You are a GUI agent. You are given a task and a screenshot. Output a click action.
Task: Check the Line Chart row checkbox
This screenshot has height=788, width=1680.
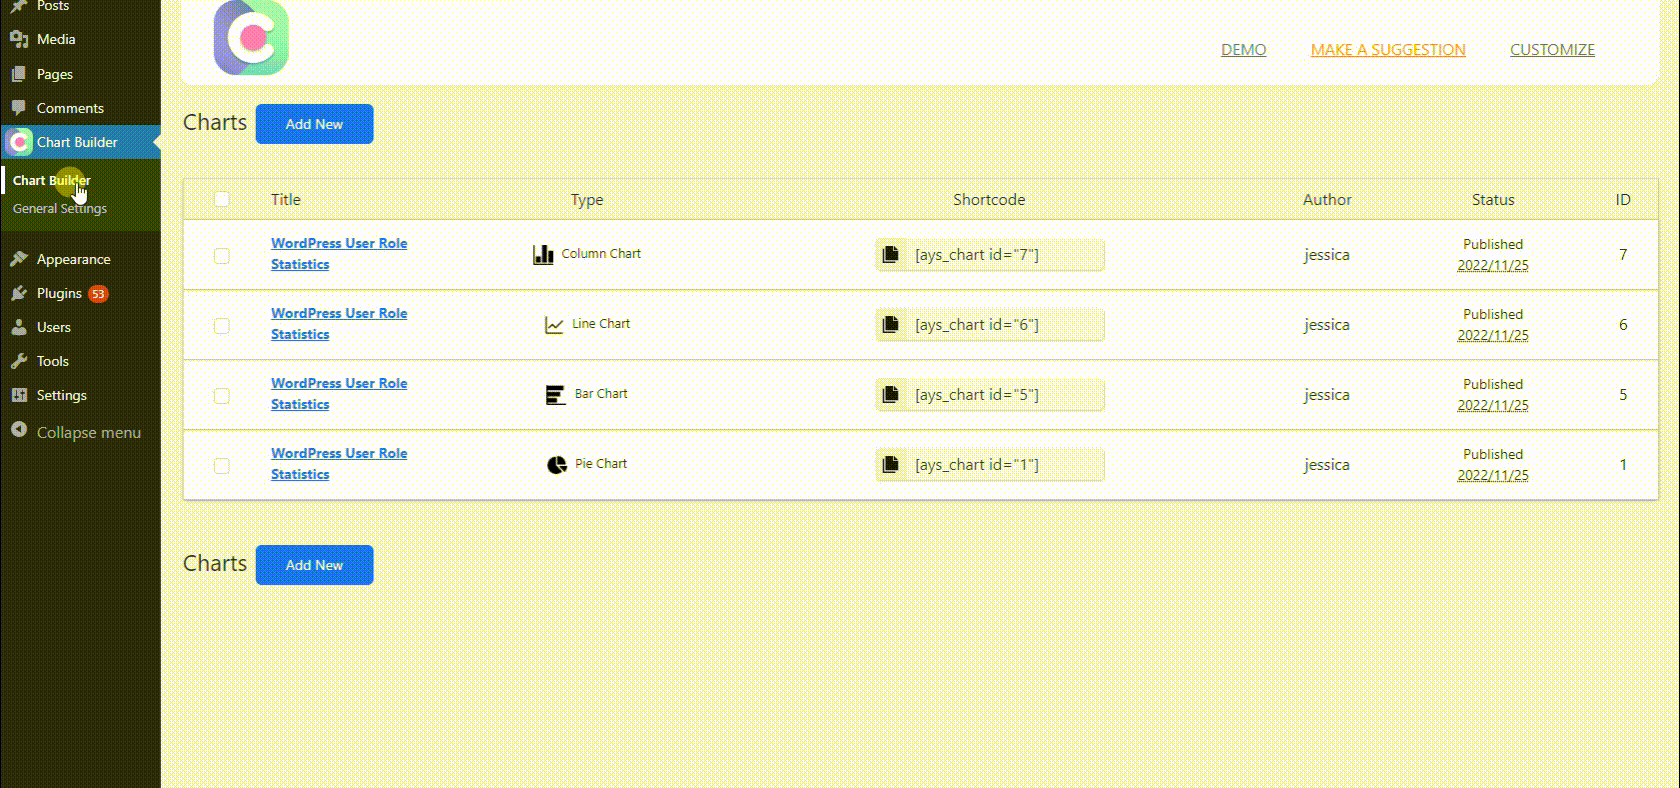coord(222,326)
